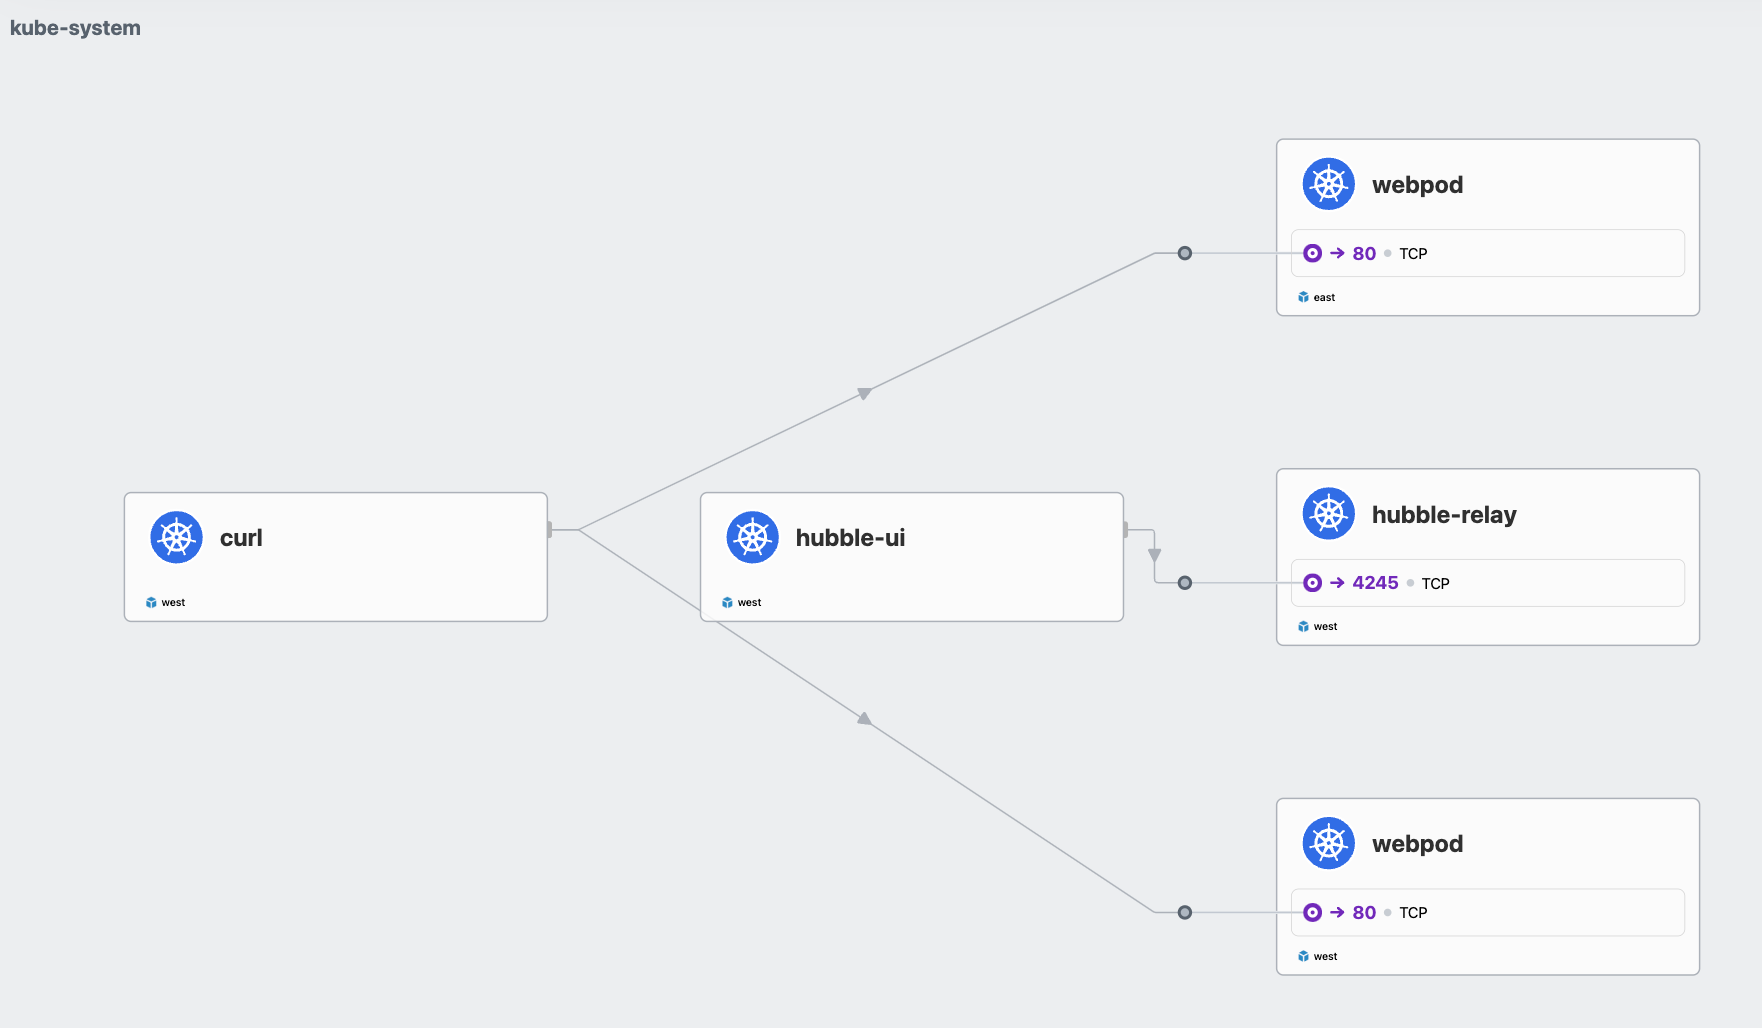Click connector circle leading to hubble-relay
1762x1028 pixels.
1184,583
